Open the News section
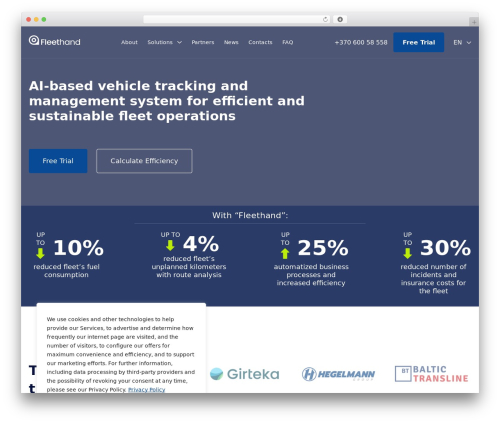The width and height of the screenshot is (500, 423). pyautogui.click(x=231, y=42)
